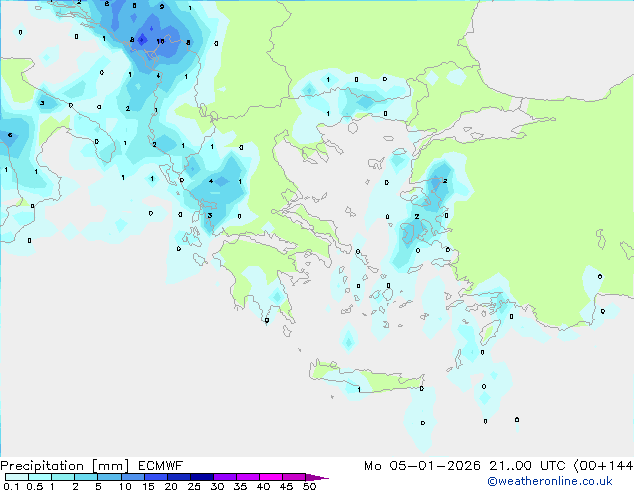Click the 25–30 mm dark navy legend swatch
This screenshot has height=490, width=634.
201,477
